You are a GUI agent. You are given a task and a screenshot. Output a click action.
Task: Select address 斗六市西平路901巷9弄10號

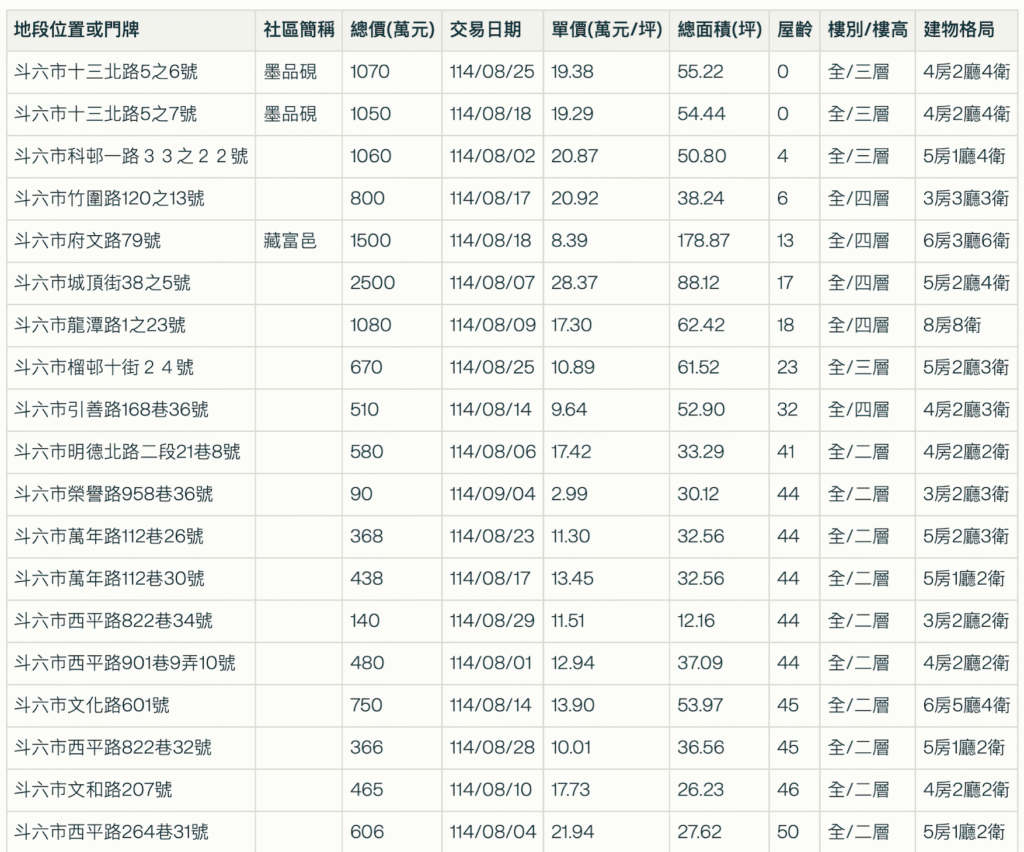(x=125, y=663)
